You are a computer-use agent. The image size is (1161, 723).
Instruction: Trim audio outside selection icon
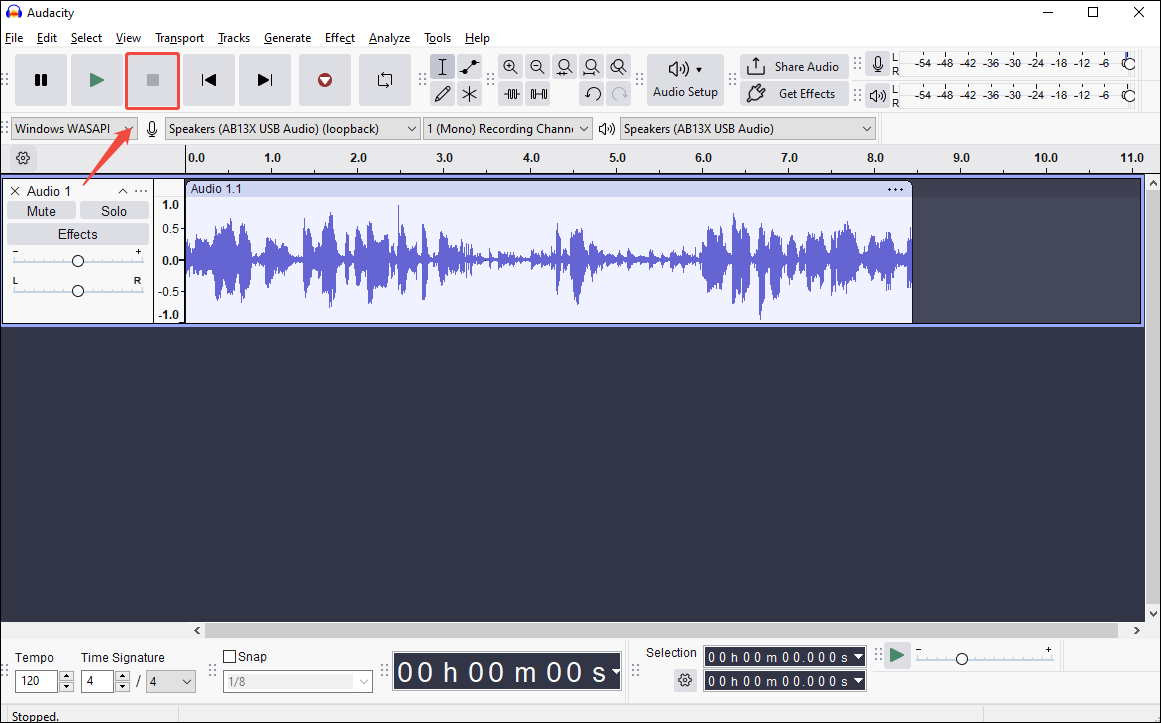coord(511,94)
